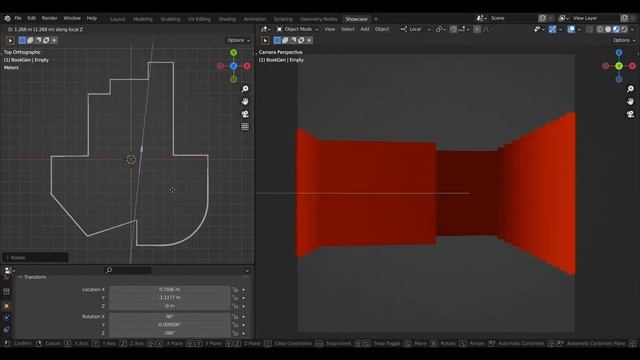Toggle snapping magnet icon
This screenshot has height=360, width=640.
(x=453, y=29)
